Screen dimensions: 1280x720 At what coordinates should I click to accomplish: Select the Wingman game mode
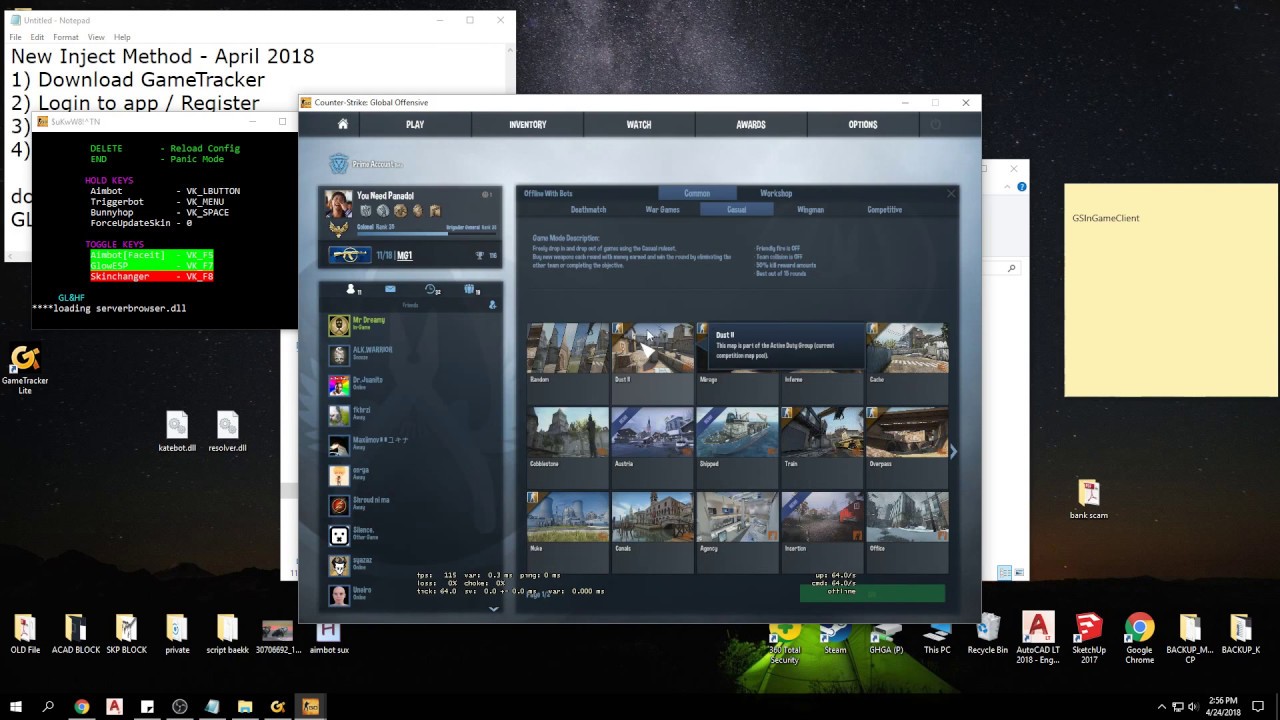(x=810, y=210)
